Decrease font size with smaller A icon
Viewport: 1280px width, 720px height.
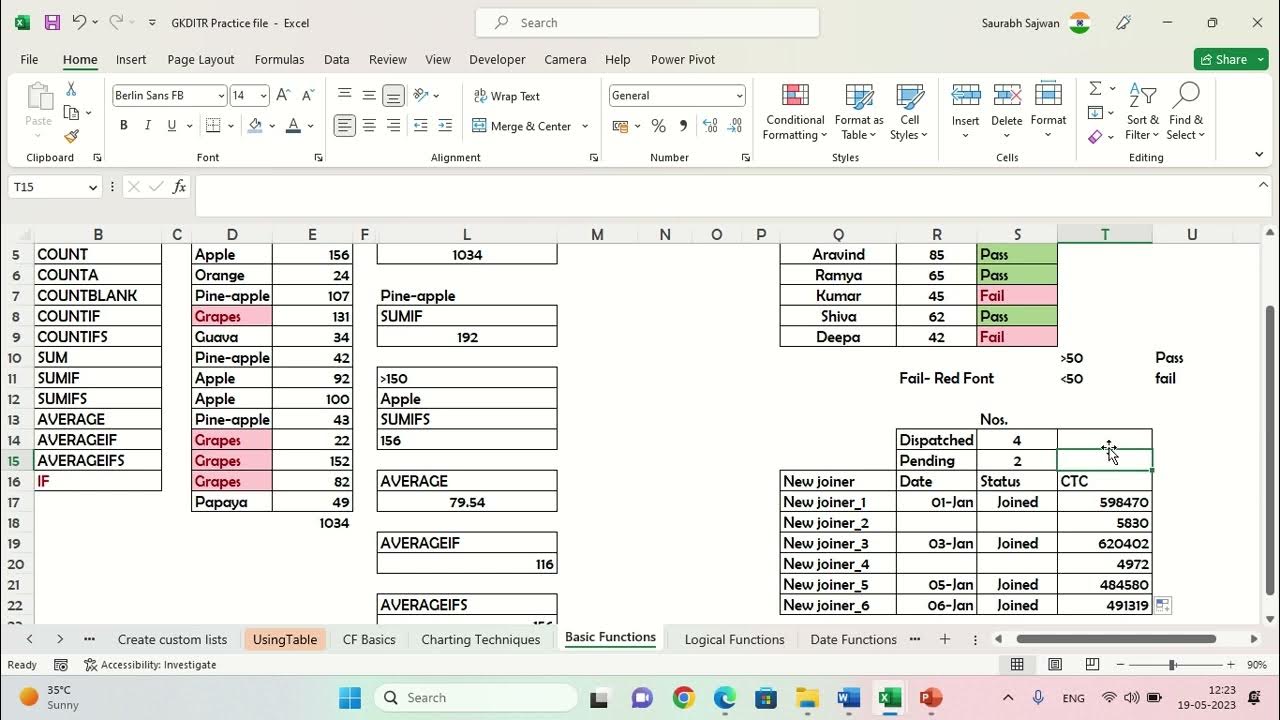point(308,95)
